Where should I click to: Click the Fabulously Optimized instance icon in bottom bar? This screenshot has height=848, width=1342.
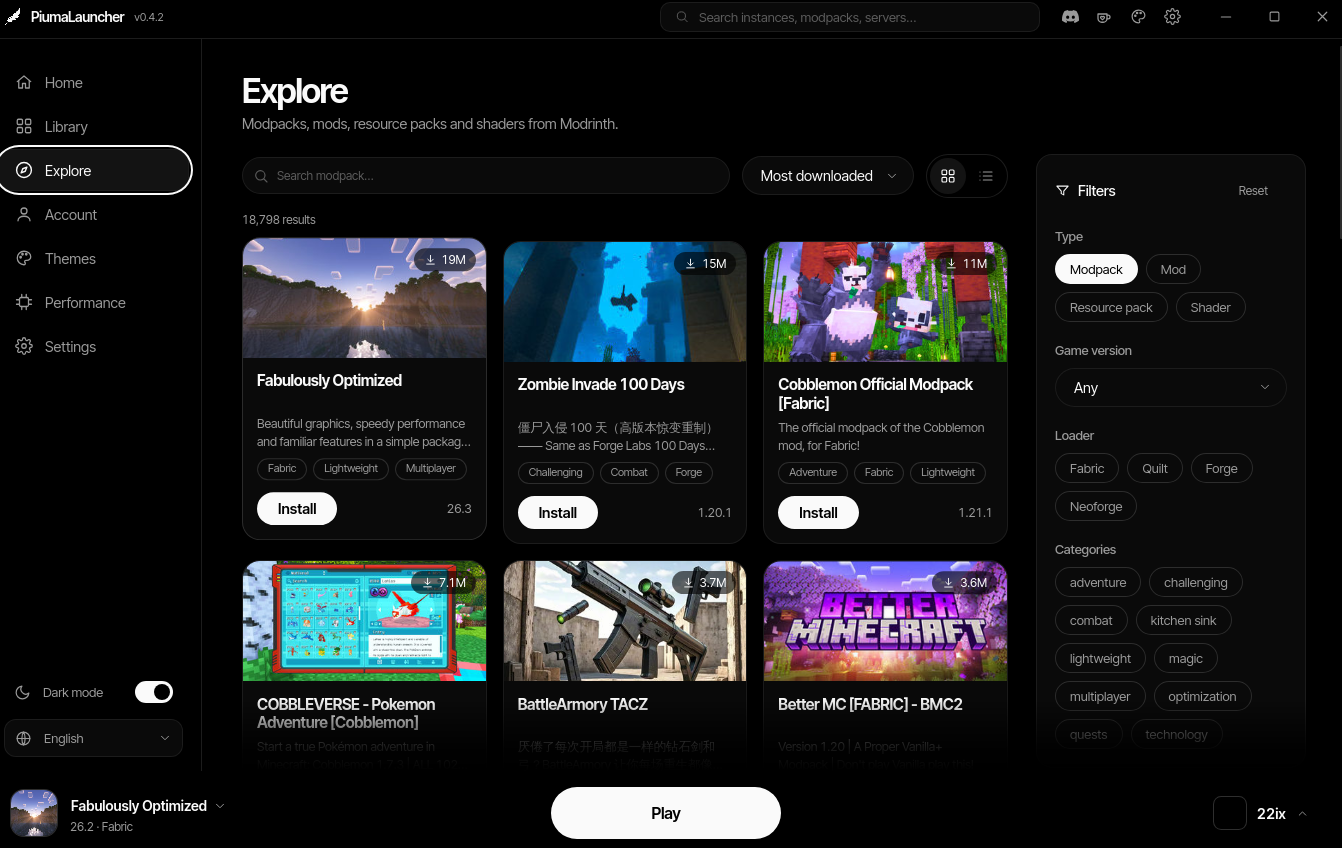point(34,812)
